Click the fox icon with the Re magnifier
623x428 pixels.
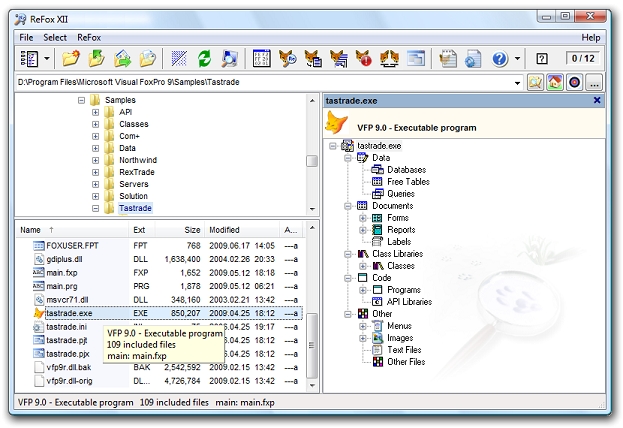point(287,58)
